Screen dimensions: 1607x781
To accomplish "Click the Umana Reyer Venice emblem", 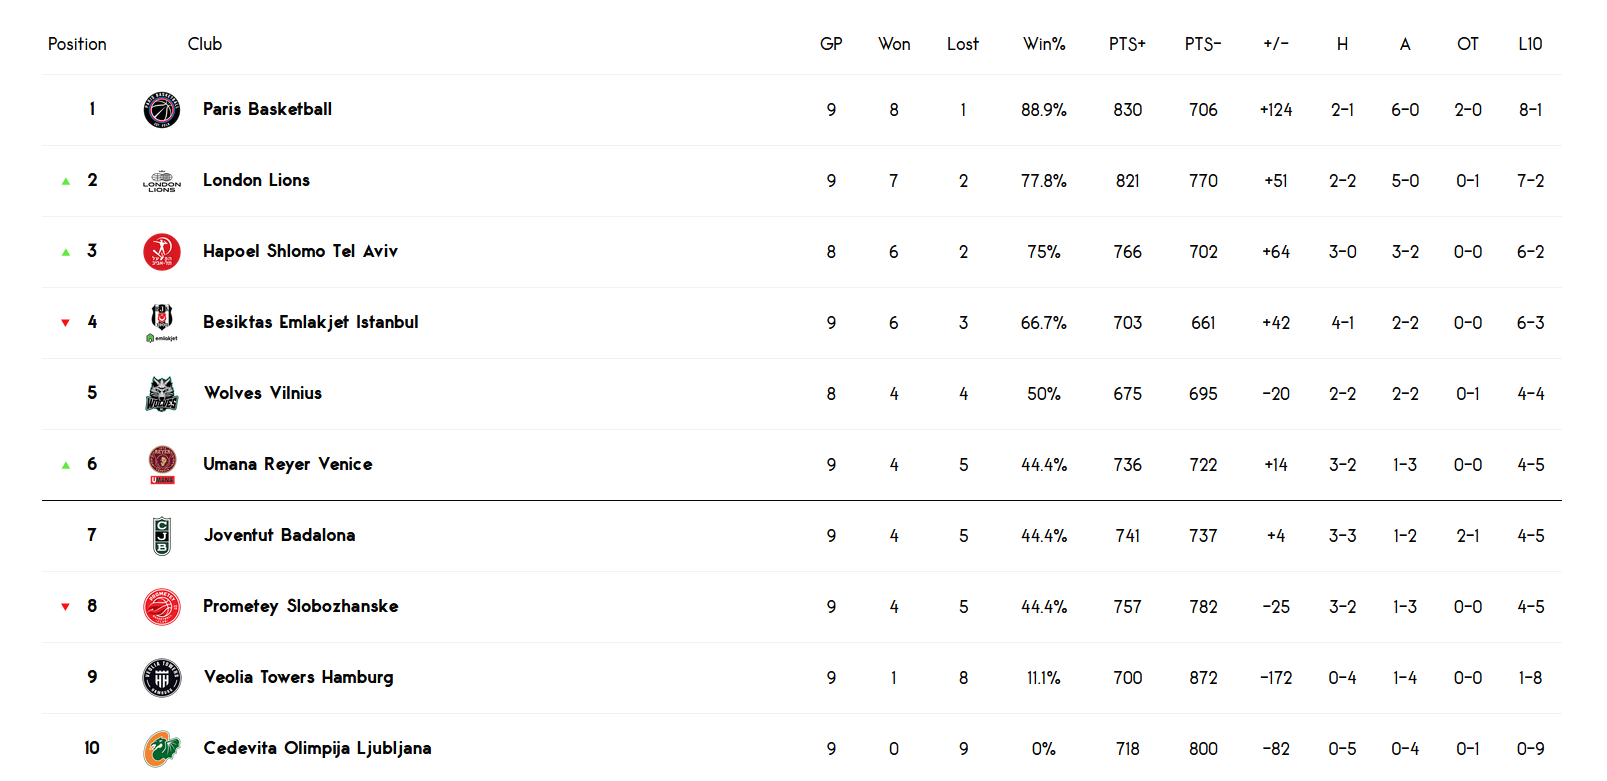I will (162, 465).
